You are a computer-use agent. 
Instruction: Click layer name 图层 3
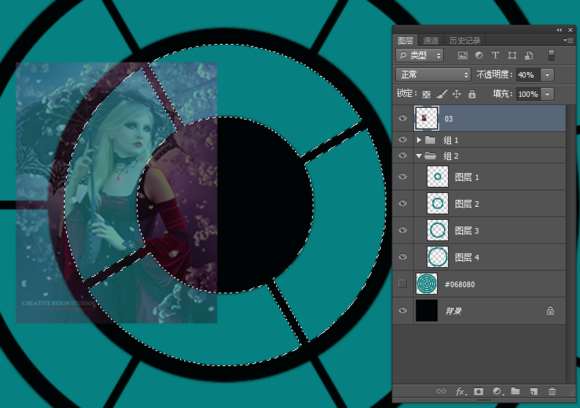[x=466, y=231]
